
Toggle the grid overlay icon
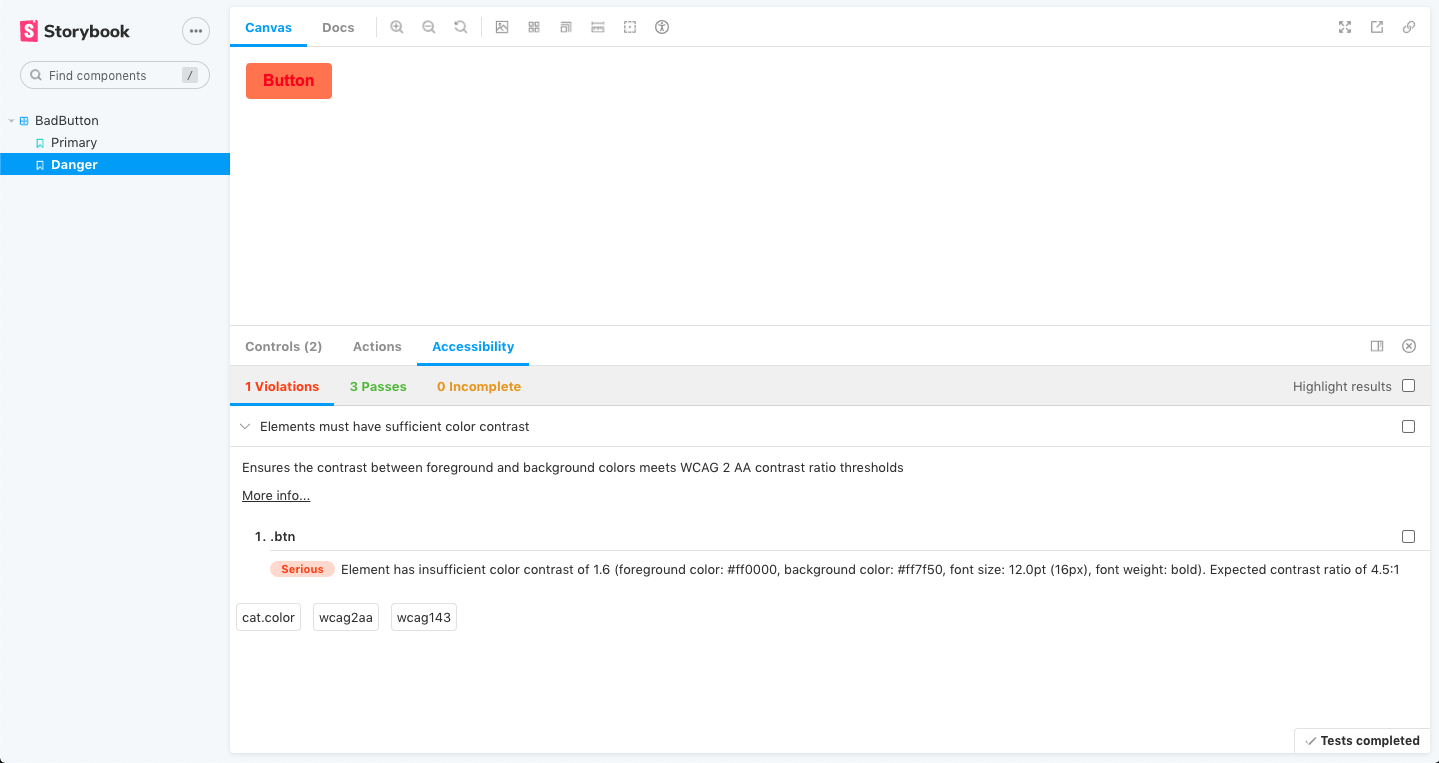coord(534,27)
